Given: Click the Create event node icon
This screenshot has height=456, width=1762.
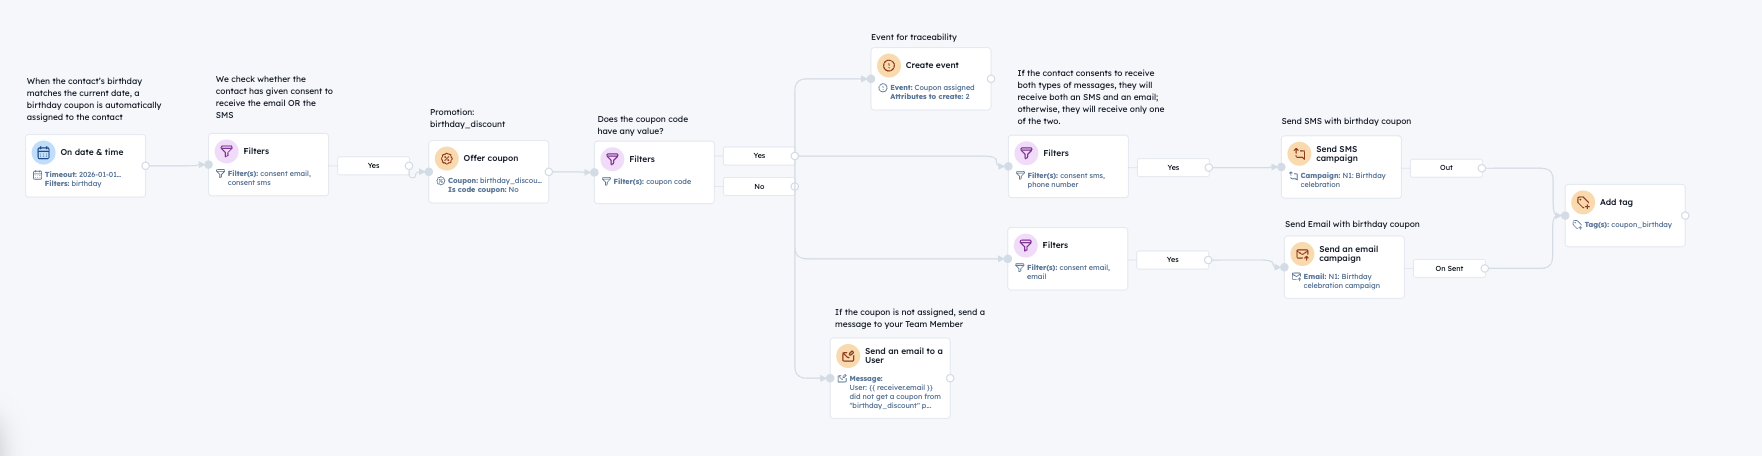Looking at the screenshot, I should coord(888,65).
